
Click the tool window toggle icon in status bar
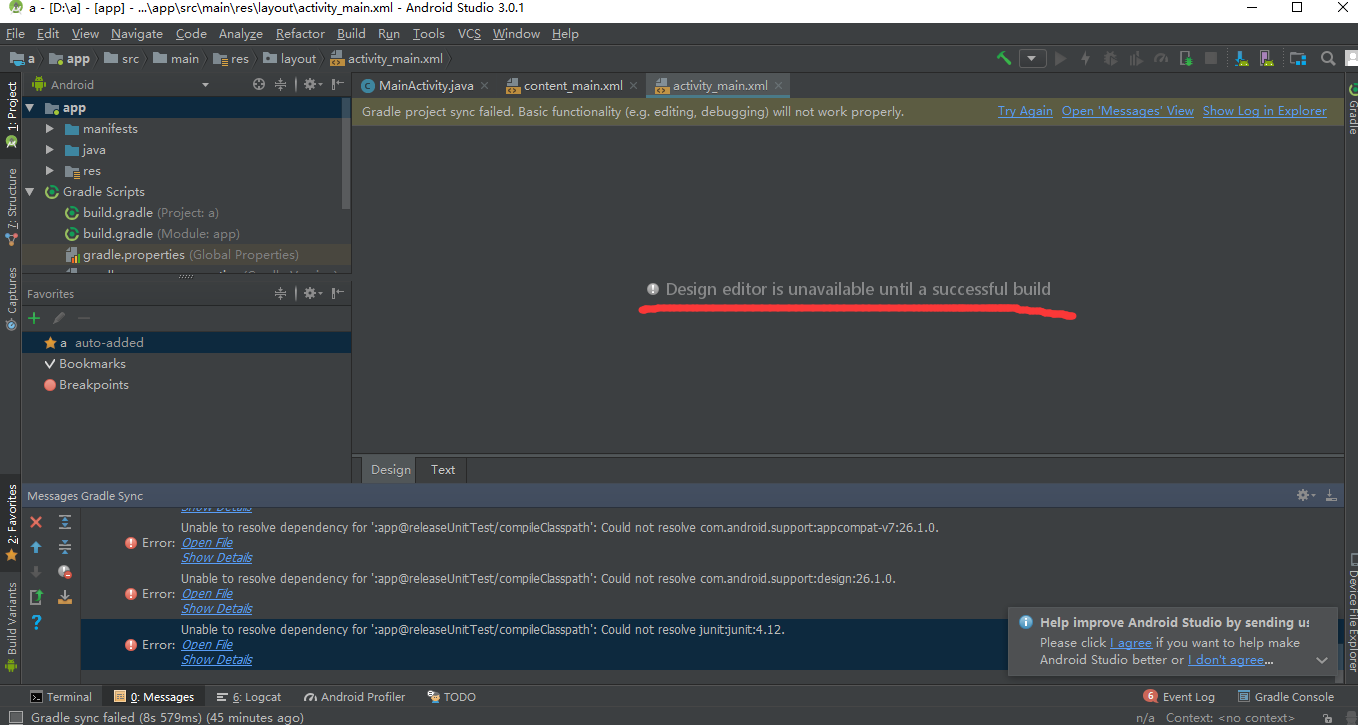pos(15,717)
